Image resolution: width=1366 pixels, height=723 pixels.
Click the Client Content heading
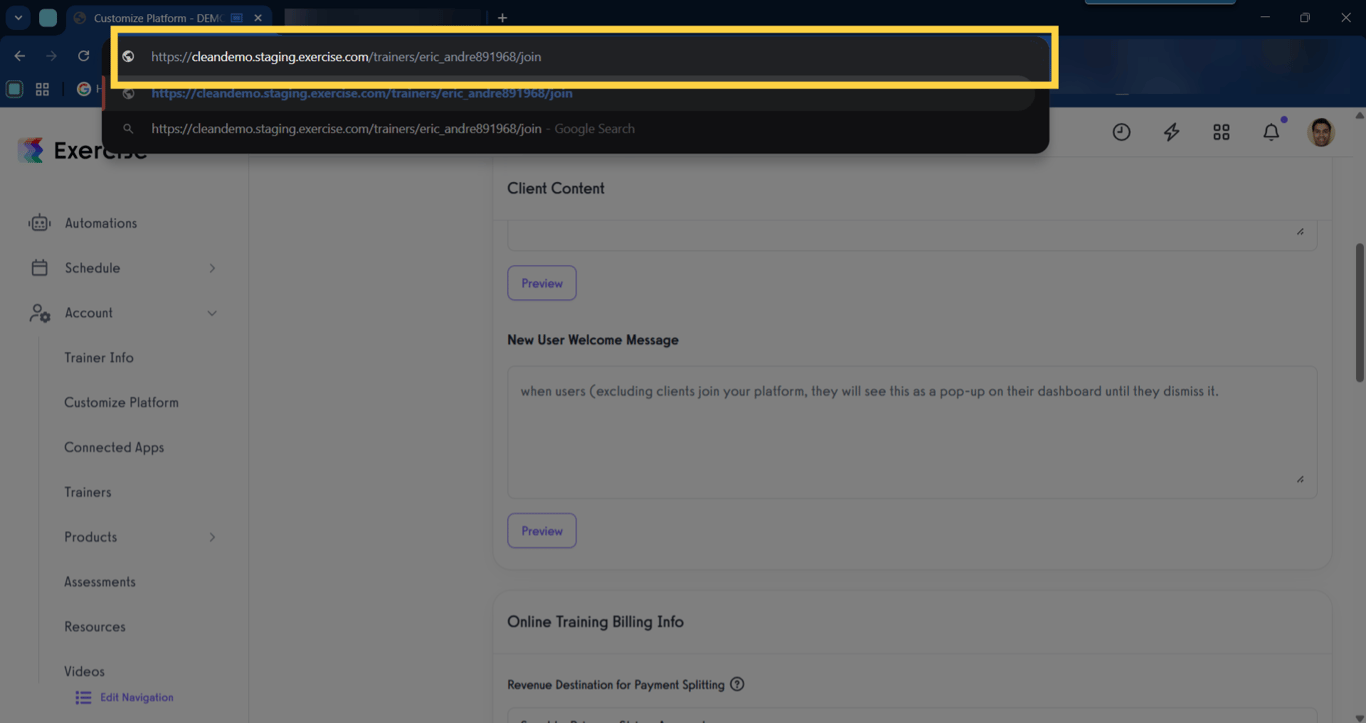(556, 188)
